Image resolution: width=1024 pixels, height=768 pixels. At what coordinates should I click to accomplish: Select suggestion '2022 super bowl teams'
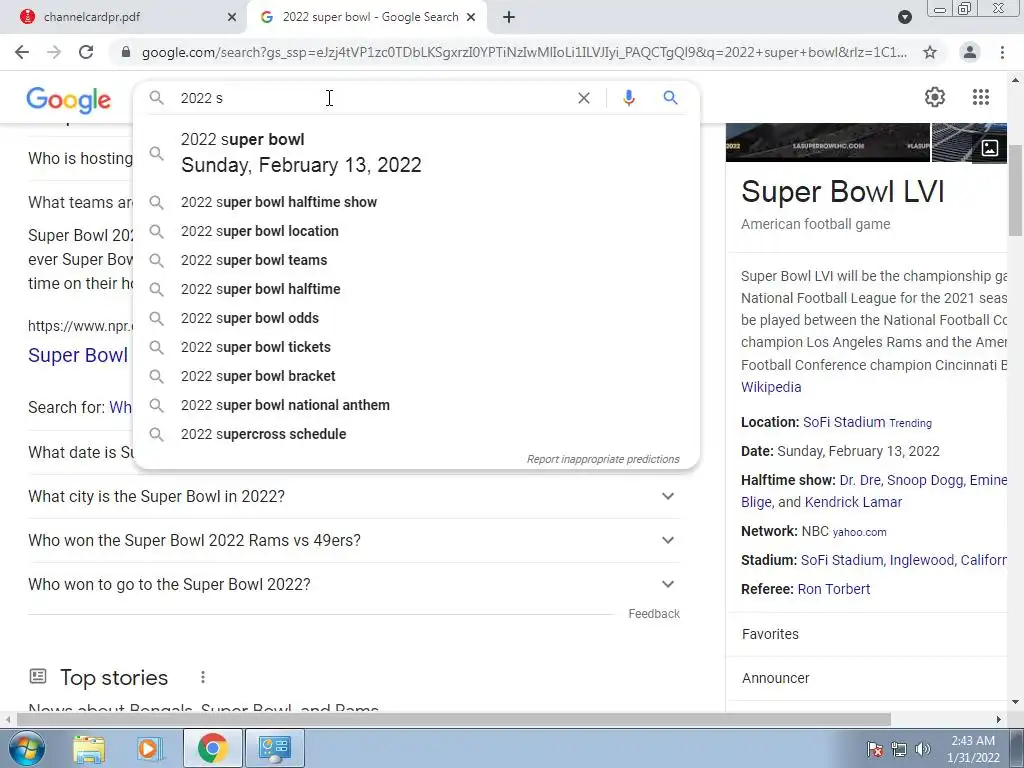coord(417,260)
